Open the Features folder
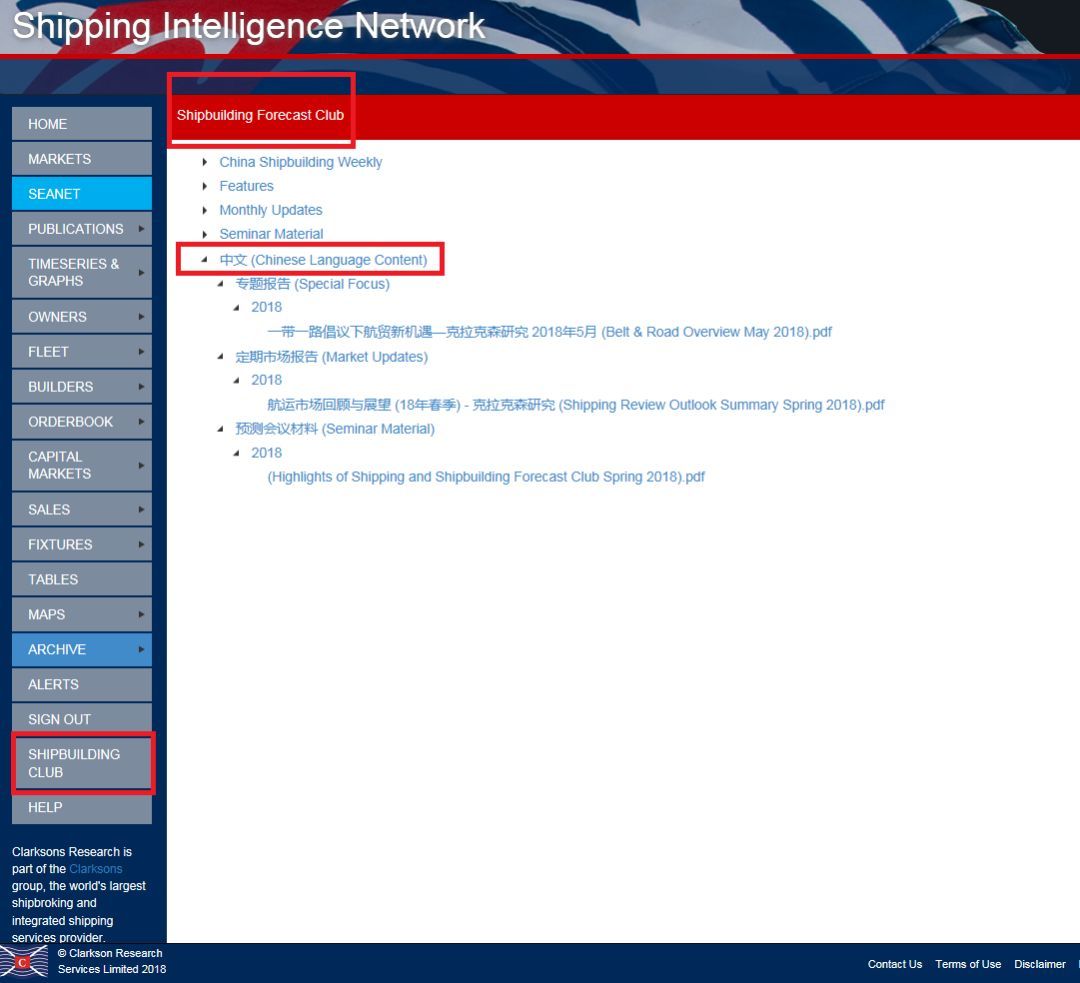Screen dimensions: 1080x983 [246, 186]
